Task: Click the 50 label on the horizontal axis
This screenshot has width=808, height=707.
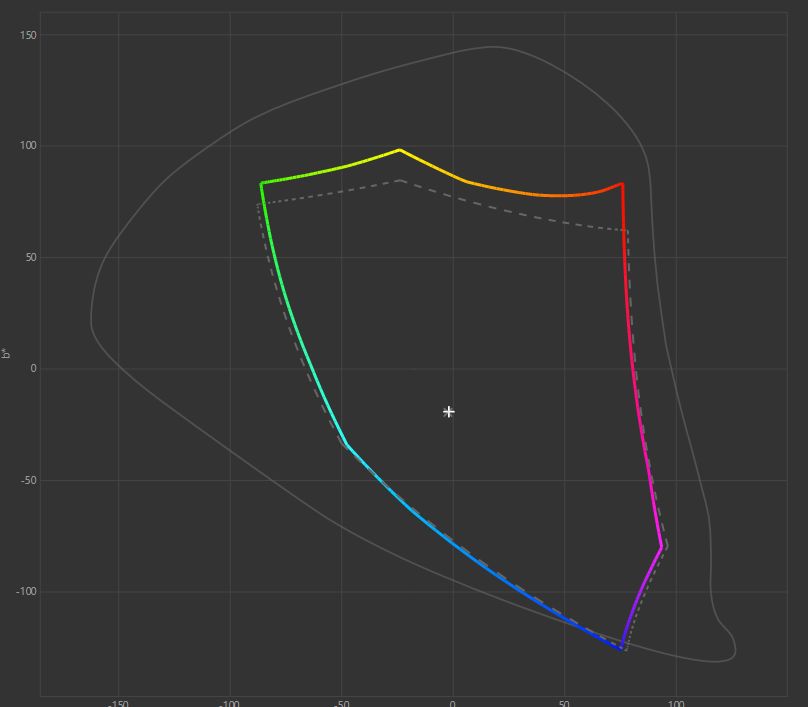Action: tap(564, 702)
